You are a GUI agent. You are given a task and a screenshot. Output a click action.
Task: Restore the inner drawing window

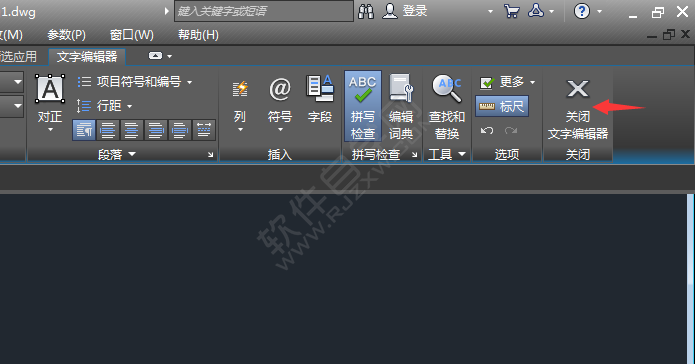point(668,35)
